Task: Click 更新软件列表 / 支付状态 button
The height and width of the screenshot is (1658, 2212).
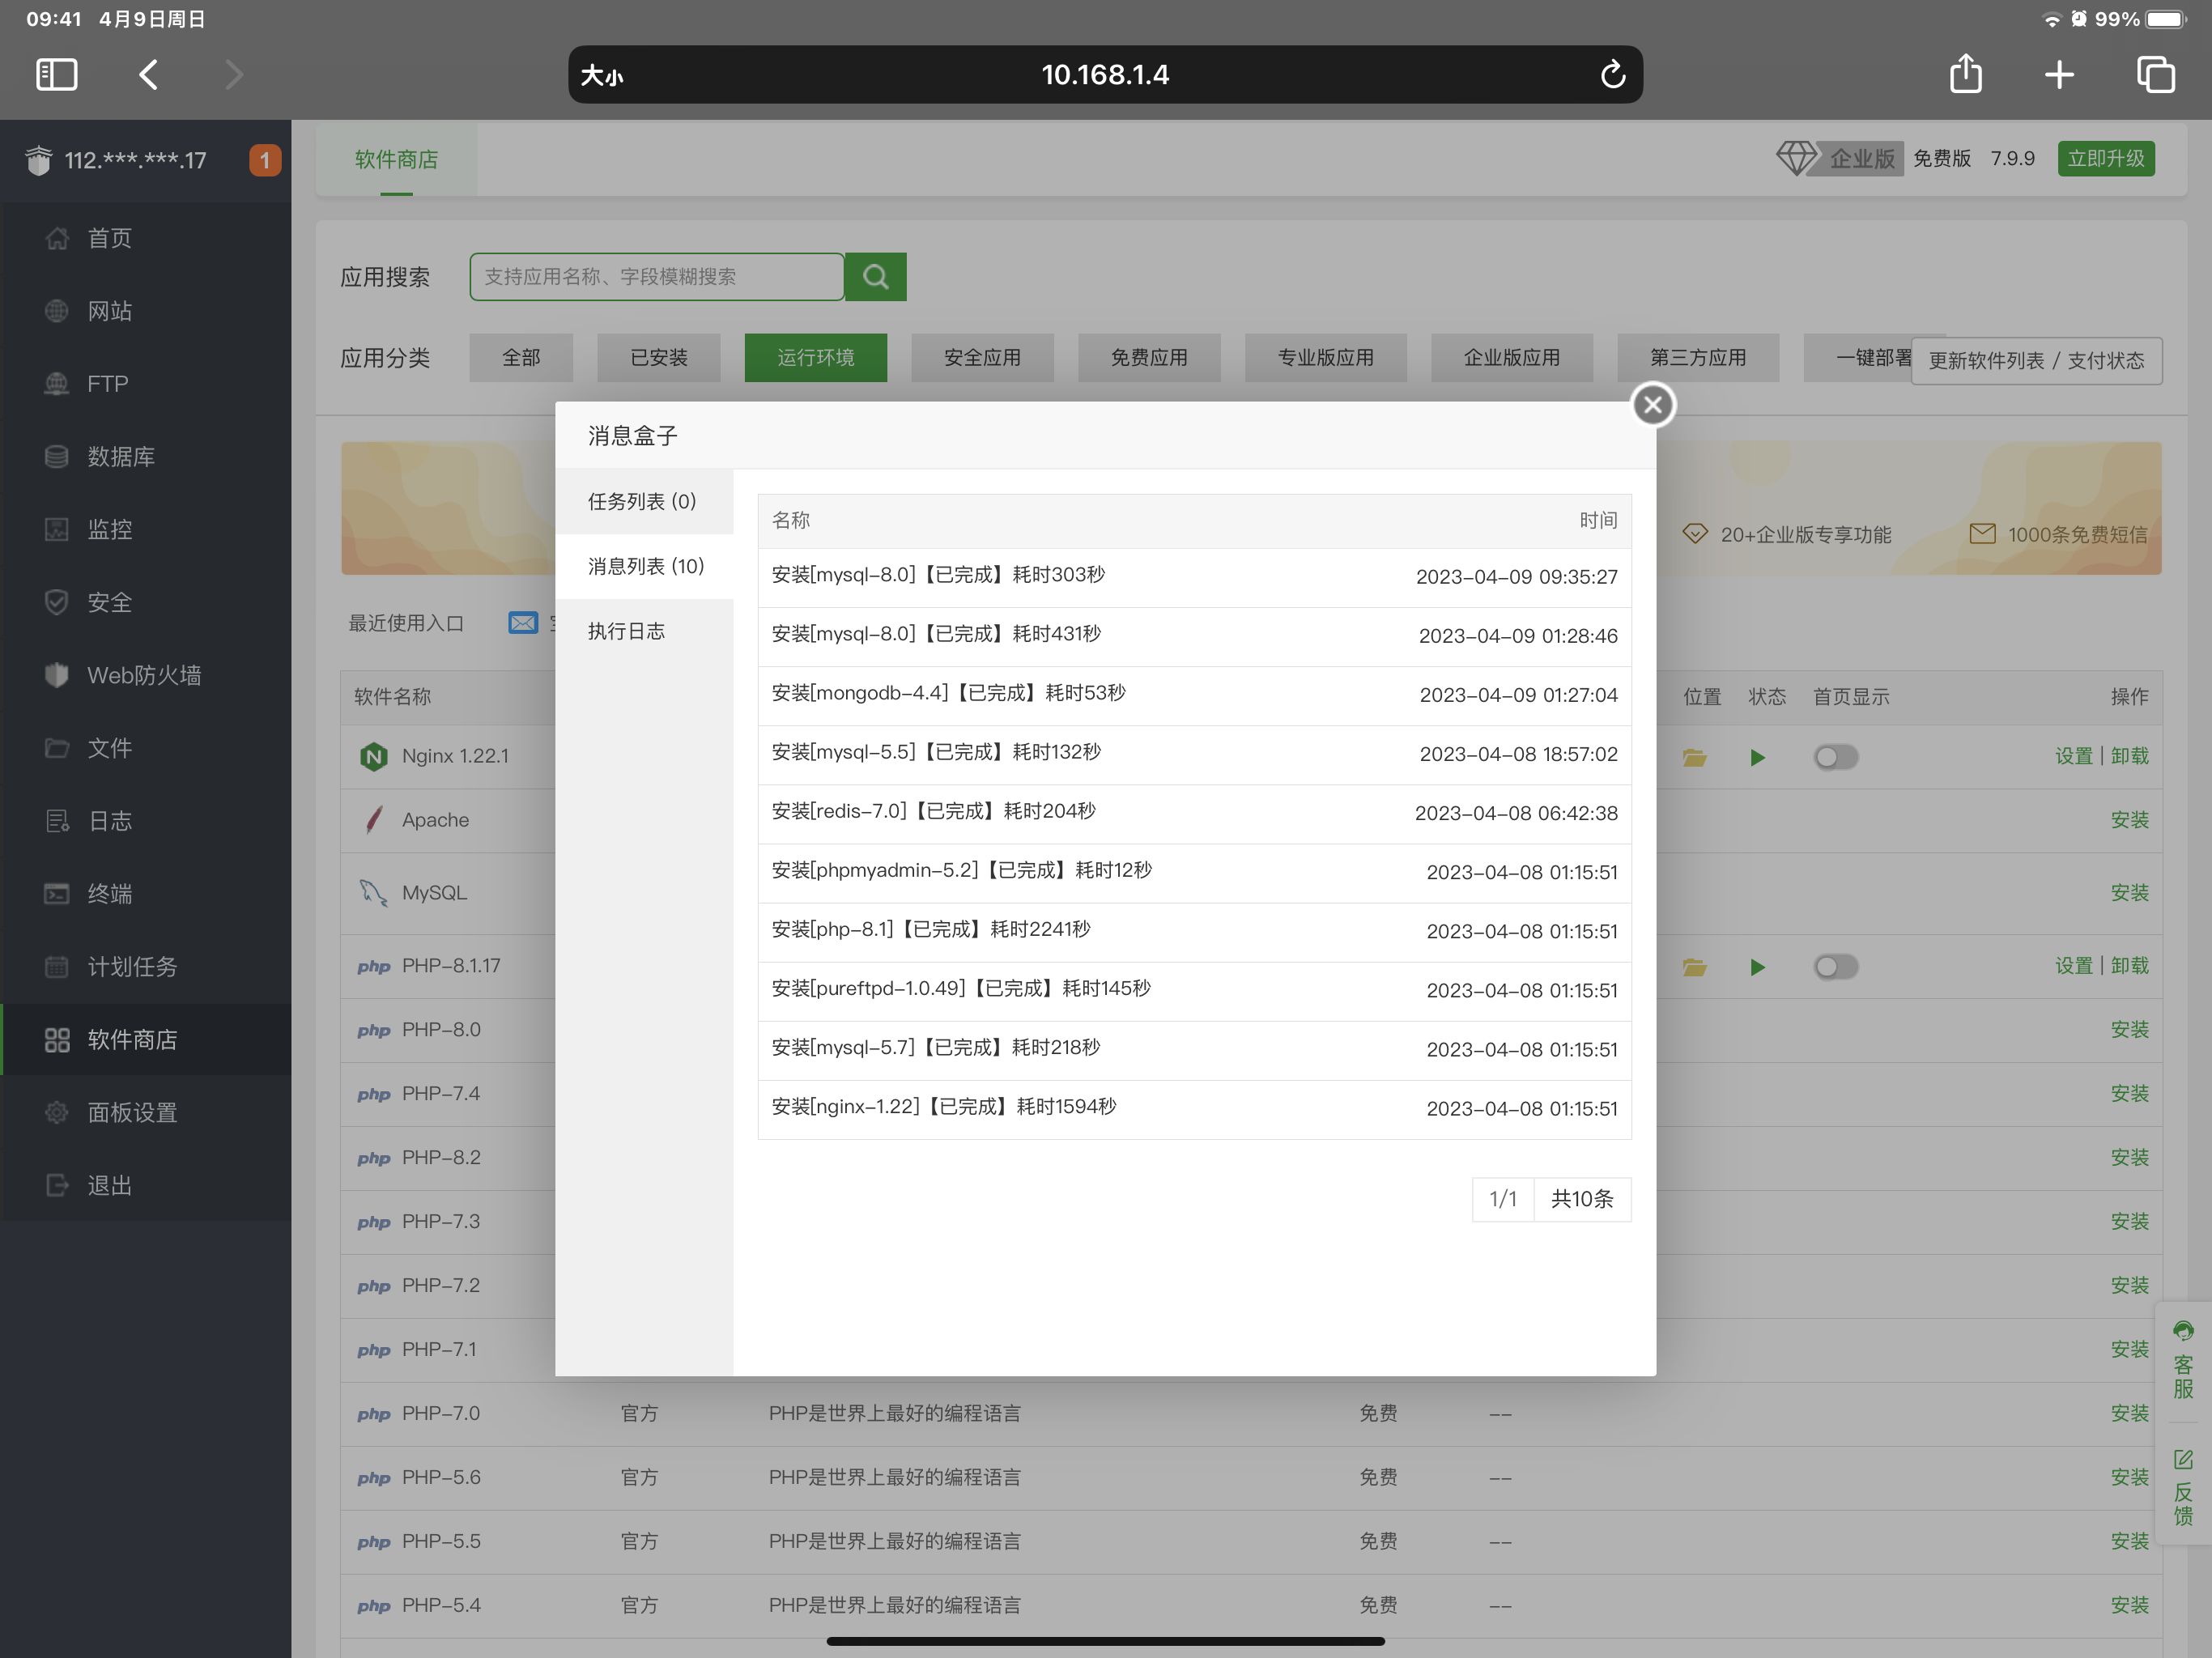Action: [x=2036, y=361]
